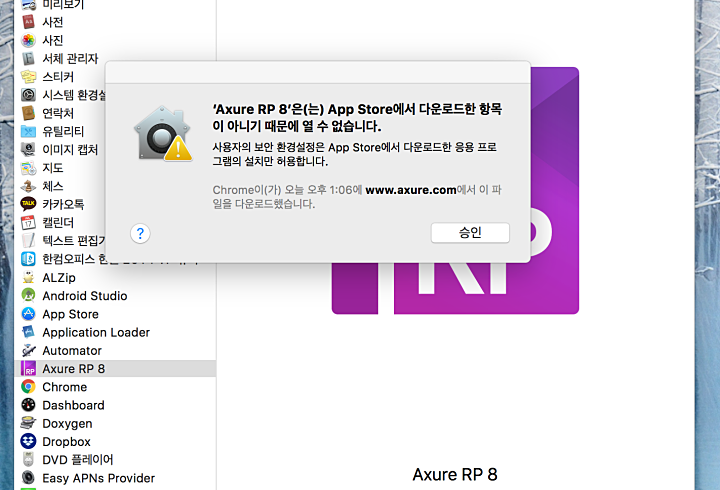
Task: Select the 유틸리티 folder icon
Action: (x=28, y=131)
